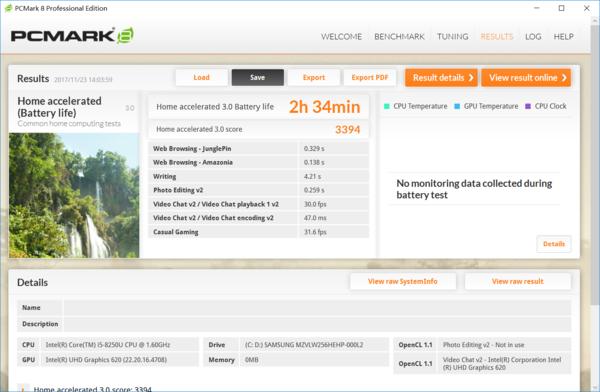
Task: Open the Welcome tab
Action: click(x=341, y=36)
